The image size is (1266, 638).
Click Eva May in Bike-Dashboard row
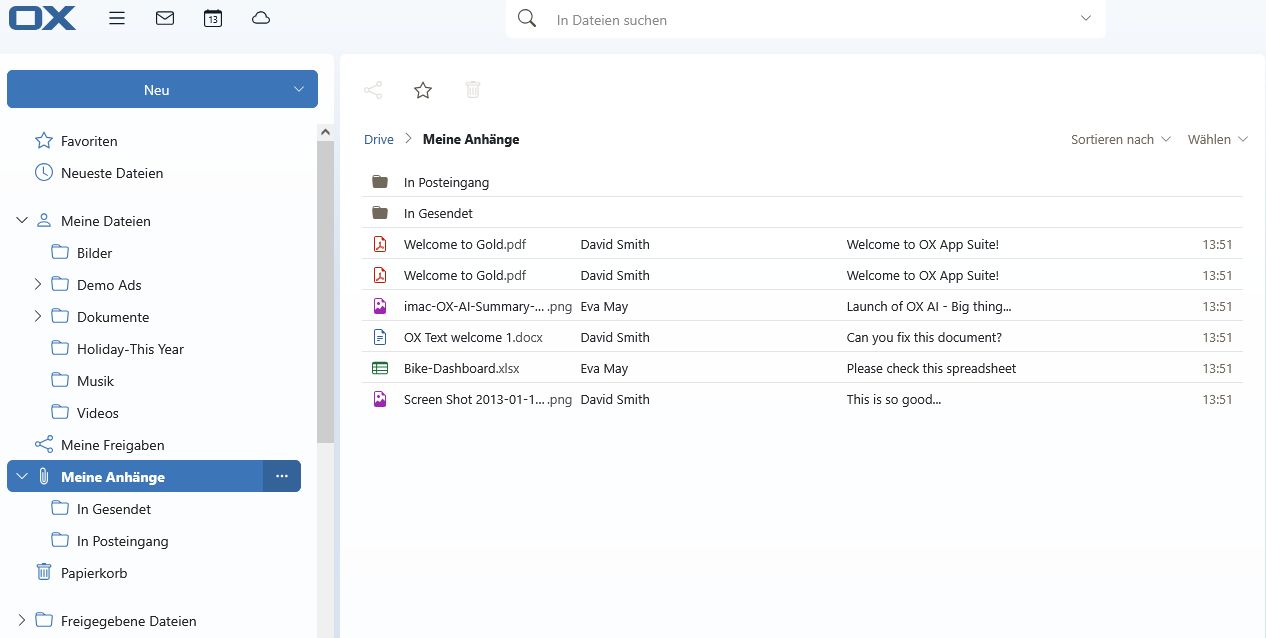pos(604,368)
